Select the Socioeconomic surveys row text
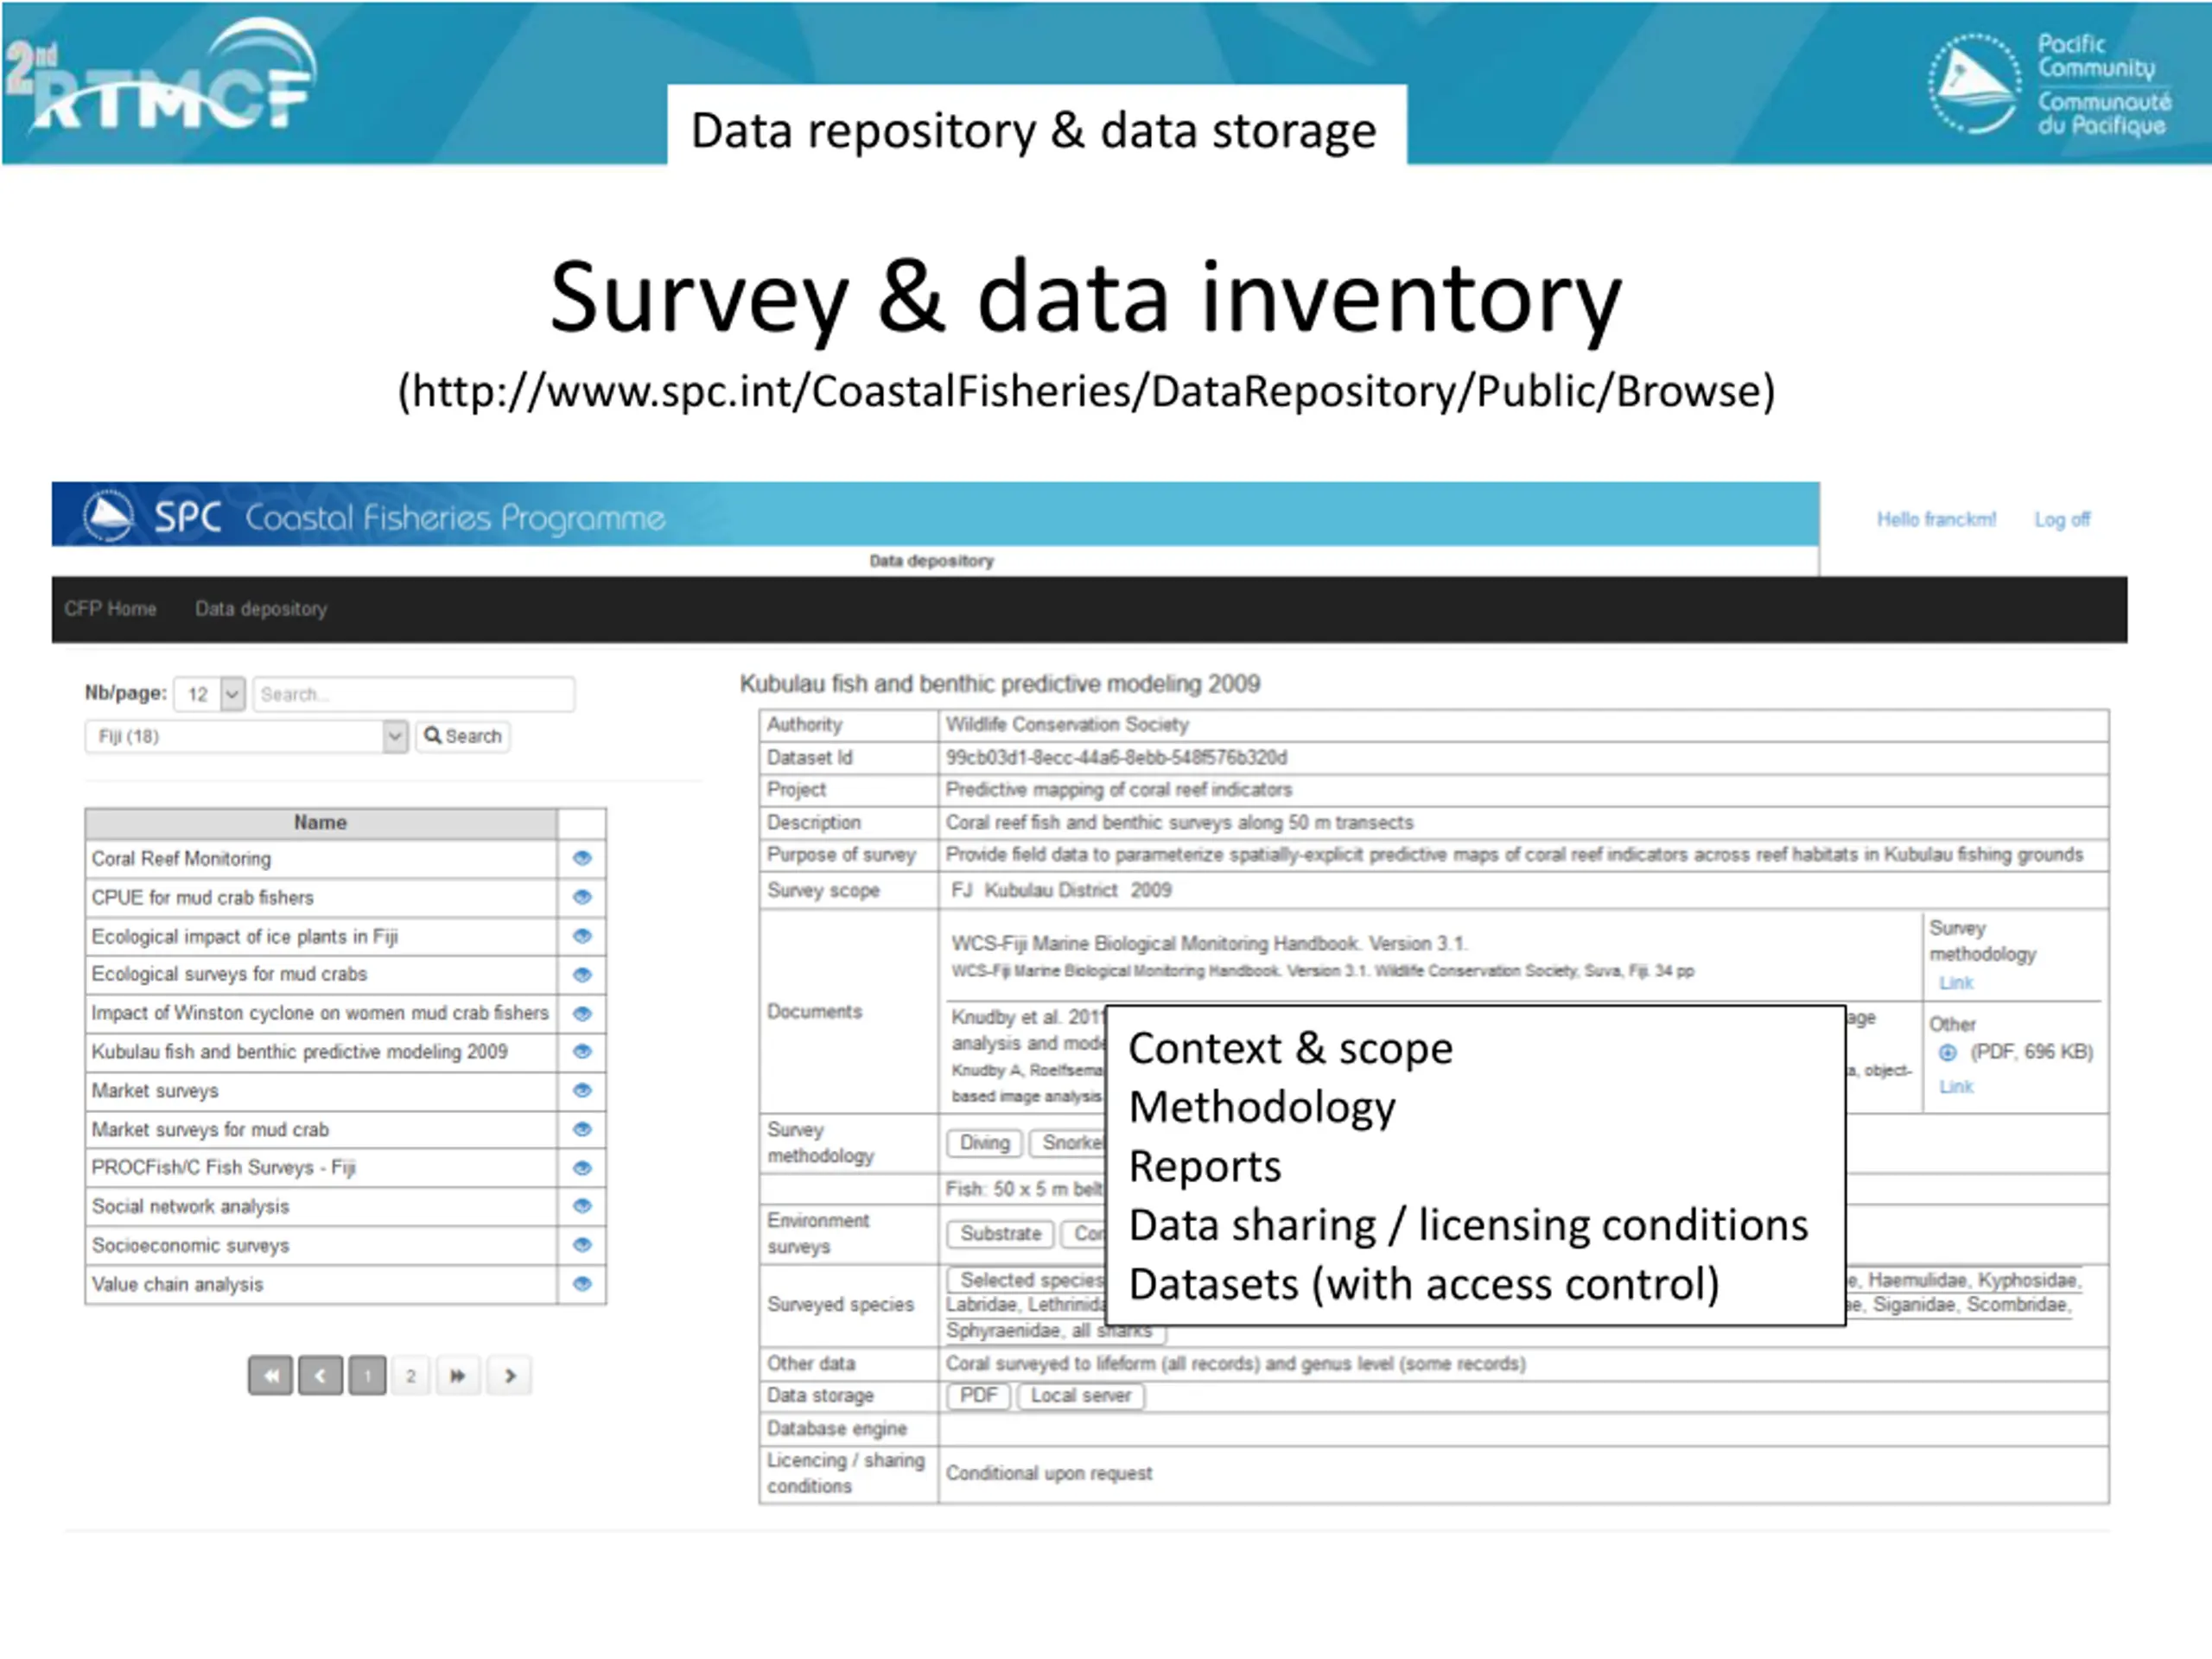The image size is (2212, 1659). pos(190,1246)
